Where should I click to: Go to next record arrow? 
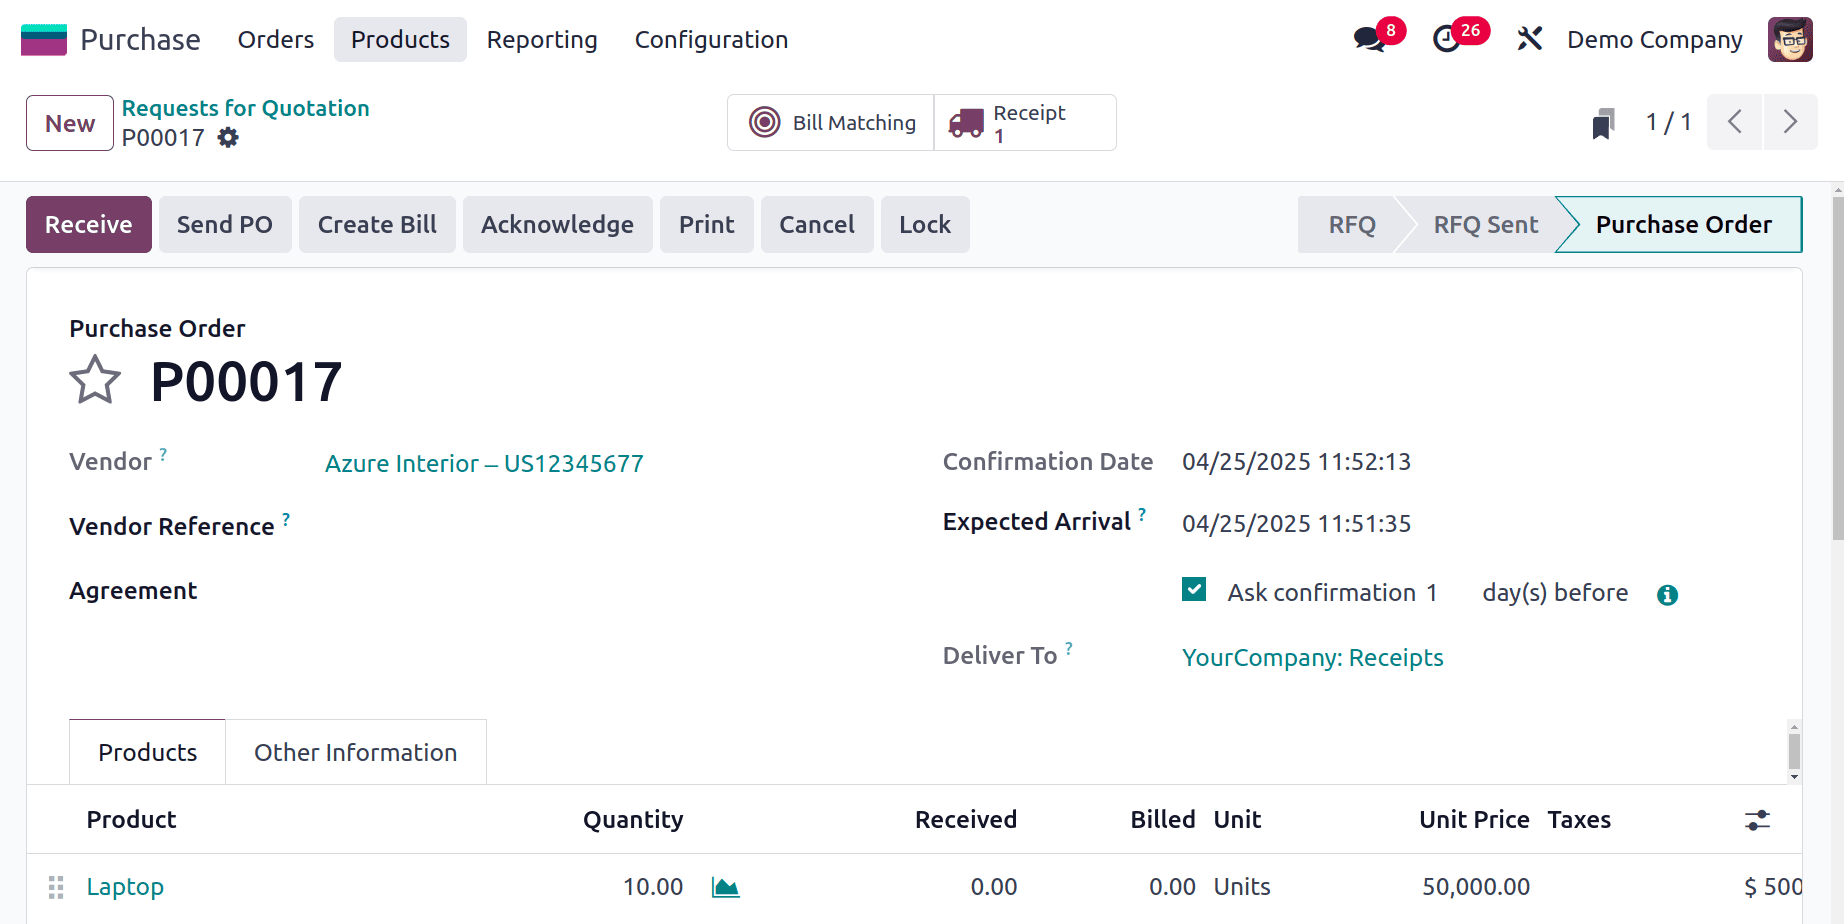pos(1790,122)
